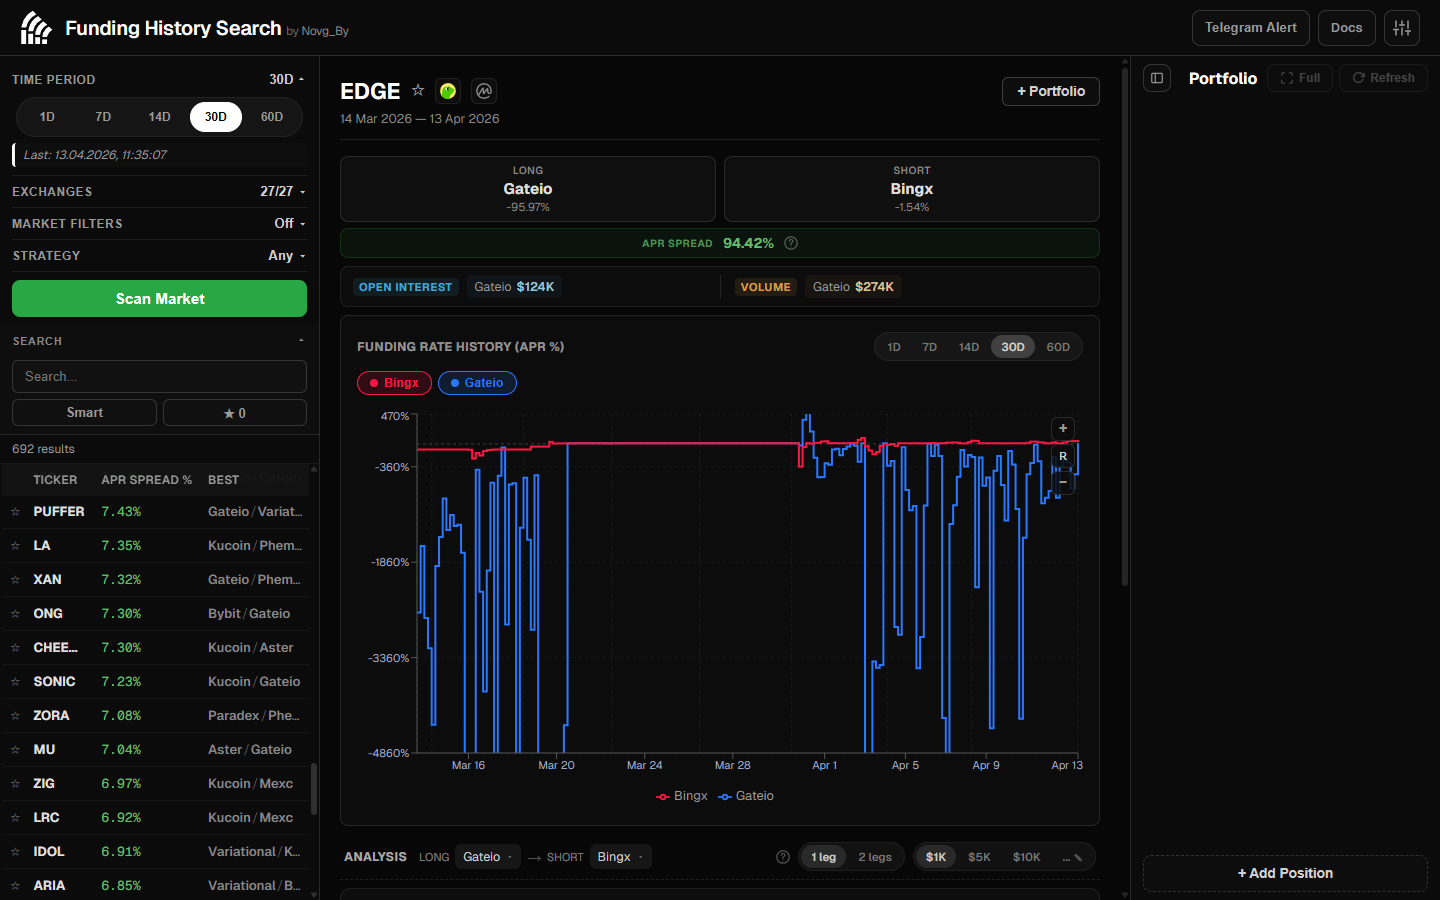Zoom in the funding chart with plus

coord(1063,428)
